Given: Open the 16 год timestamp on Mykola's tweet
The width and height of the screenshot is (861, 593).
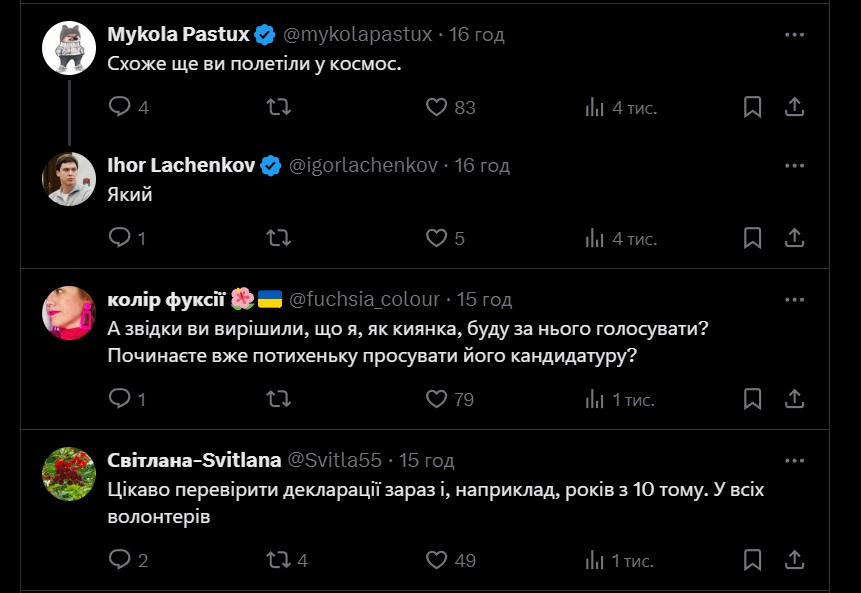Looking at the screenshot, I should pos(477,34).
